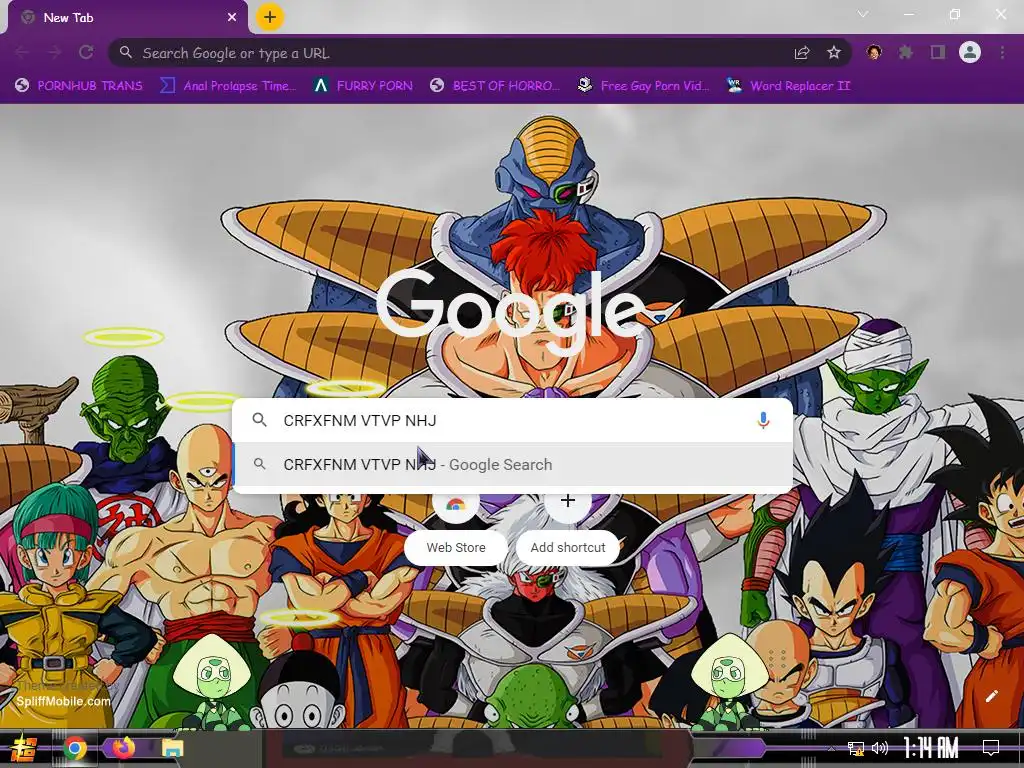The image size is (1024, 768).
Task: Close the New Tab tab
Action: point(232,18)
